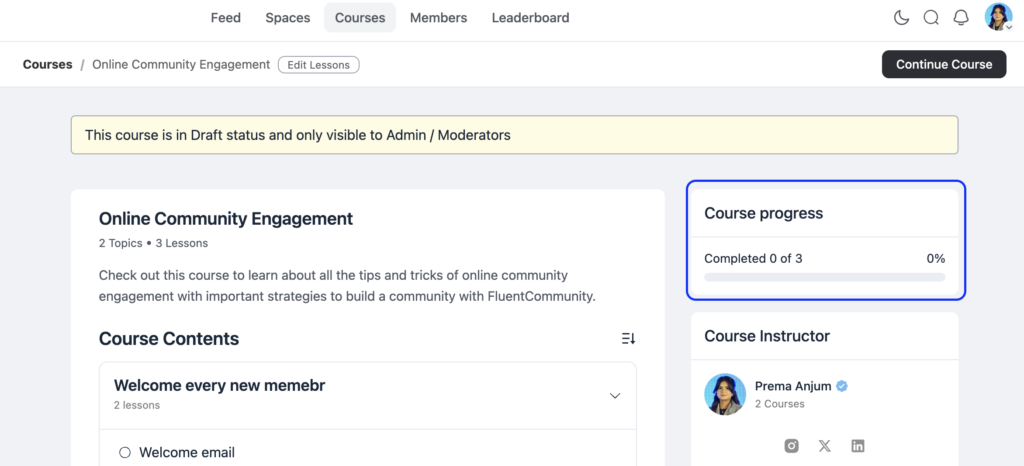
Task: Click the 'Completed 0 of 3' text
Action: tap(753, 258)
